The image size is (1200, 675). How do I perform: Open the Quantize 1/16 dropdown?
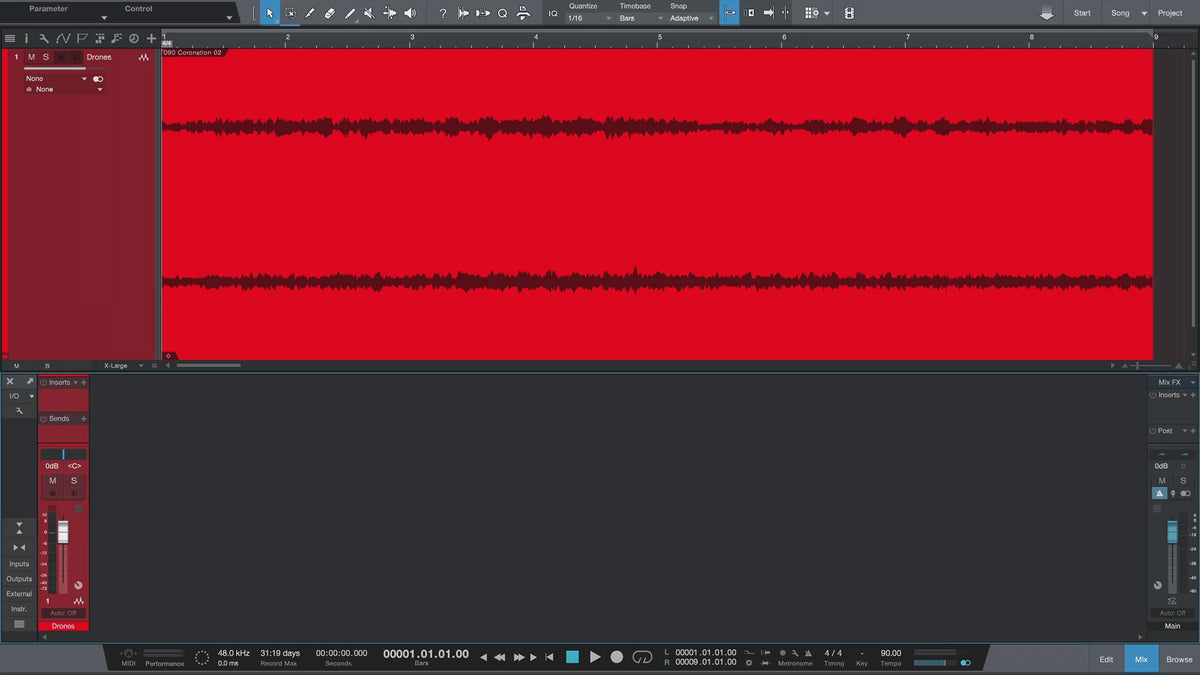[x=589, y=18]
